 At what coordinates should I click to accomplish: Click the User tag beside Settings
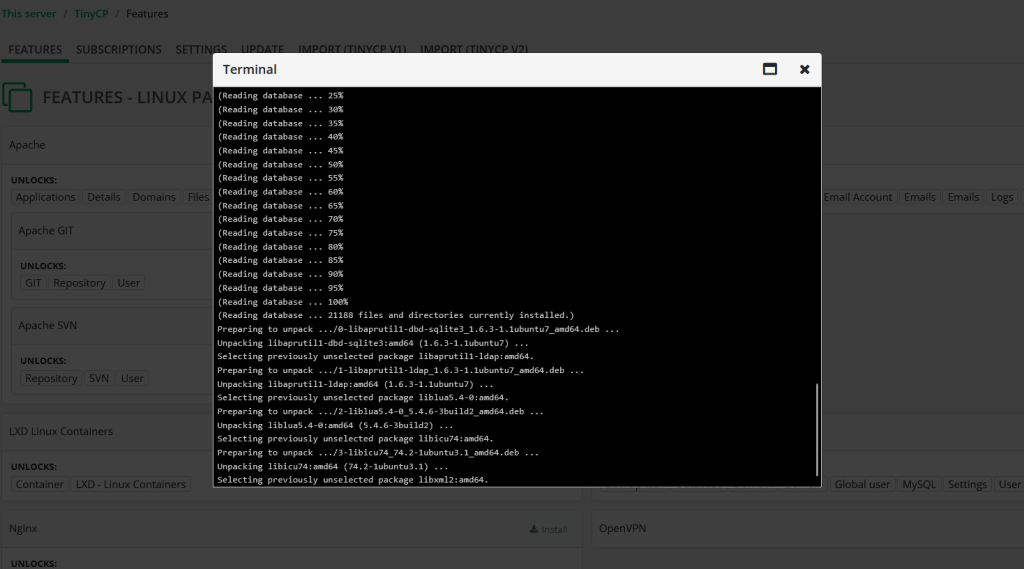pyautogui.click(x=1009, y=484)
